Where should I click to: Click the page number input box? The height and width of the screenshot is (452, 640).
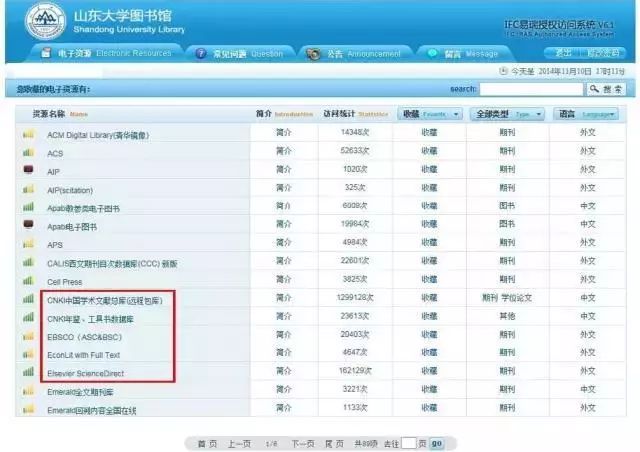[409, 443]
